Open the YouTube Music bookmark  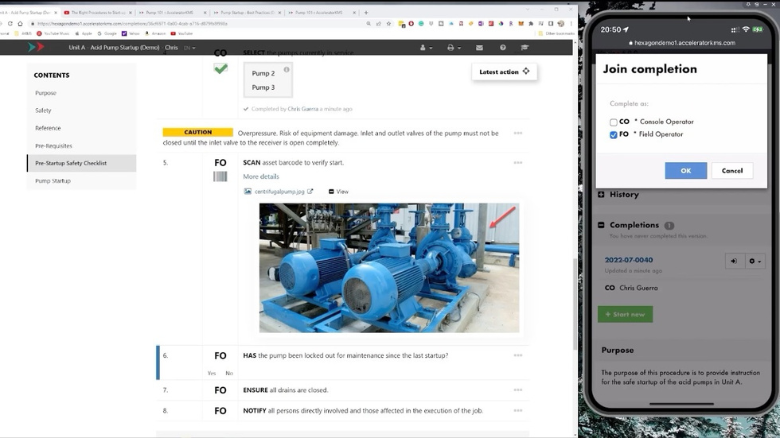click(53, 33)
